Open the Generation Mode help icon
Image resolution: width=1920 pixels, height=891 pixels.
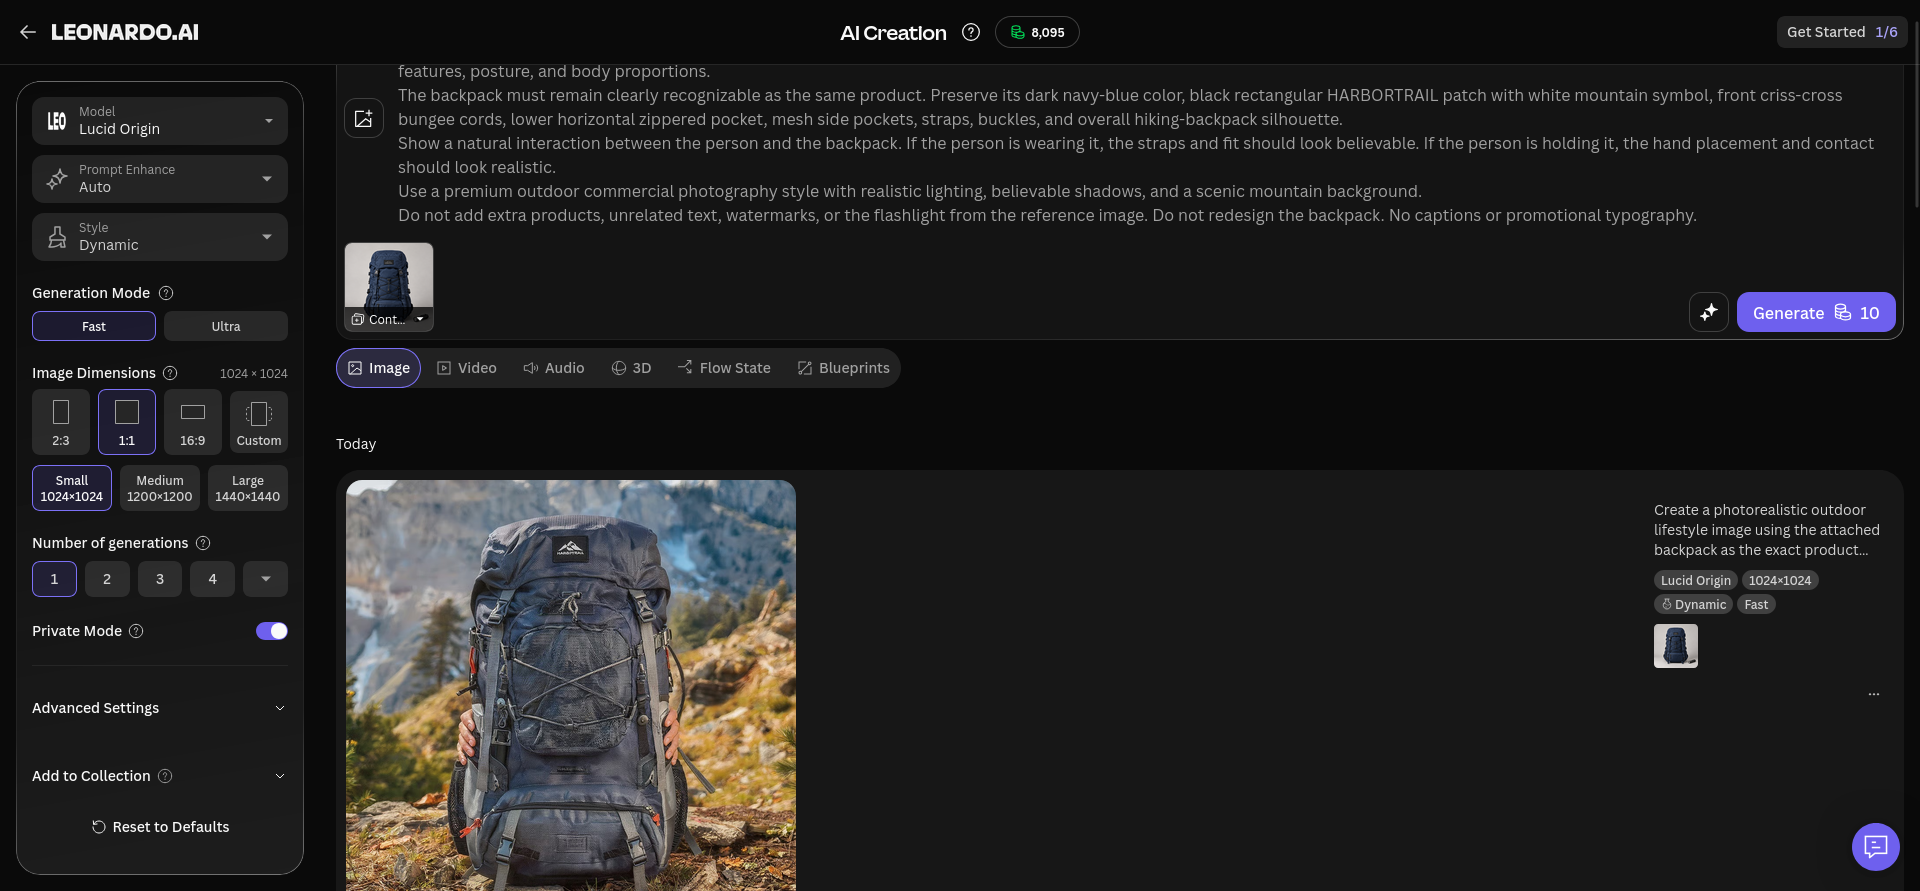coord(166,293)
